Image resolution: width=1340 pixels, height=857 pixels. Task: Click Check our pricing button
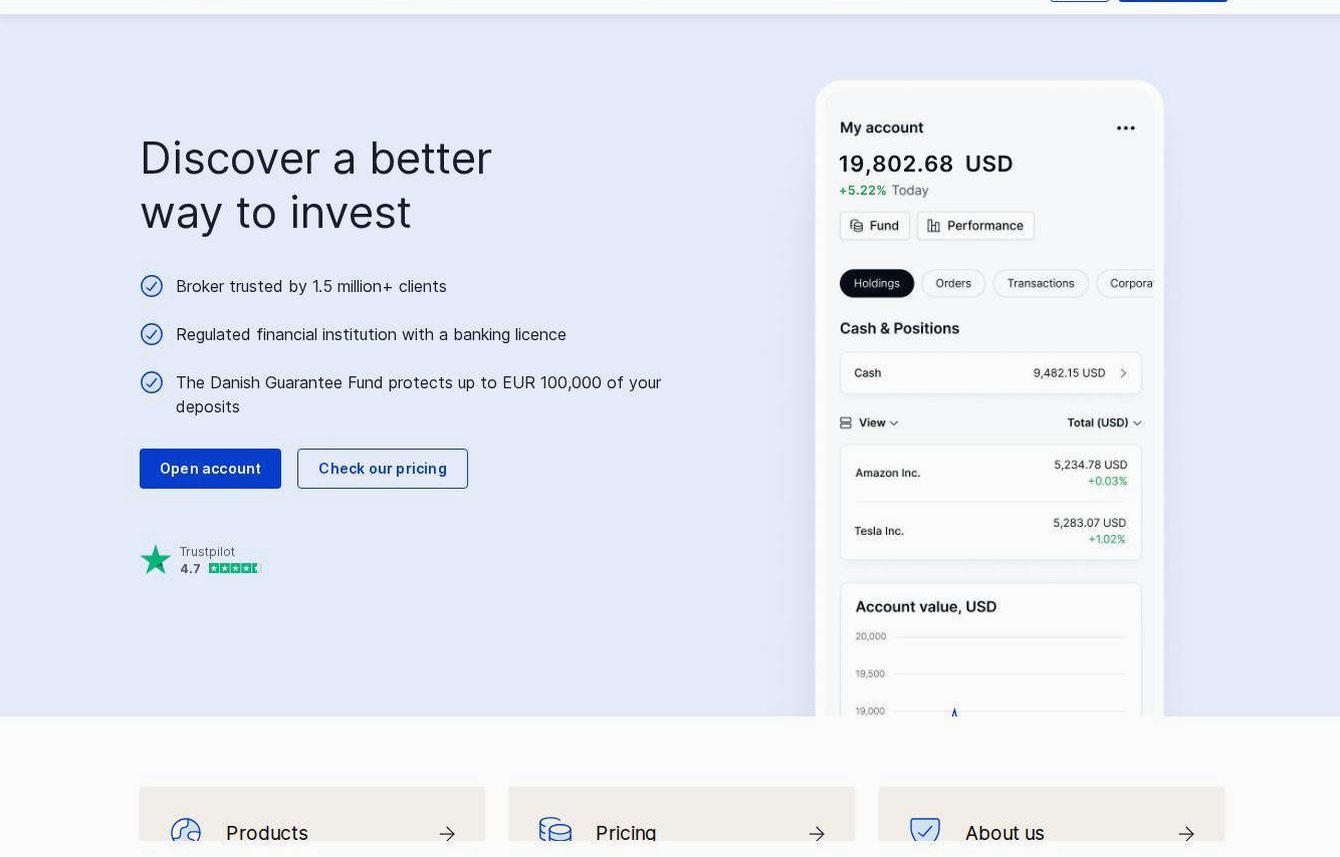click(382, 469)
